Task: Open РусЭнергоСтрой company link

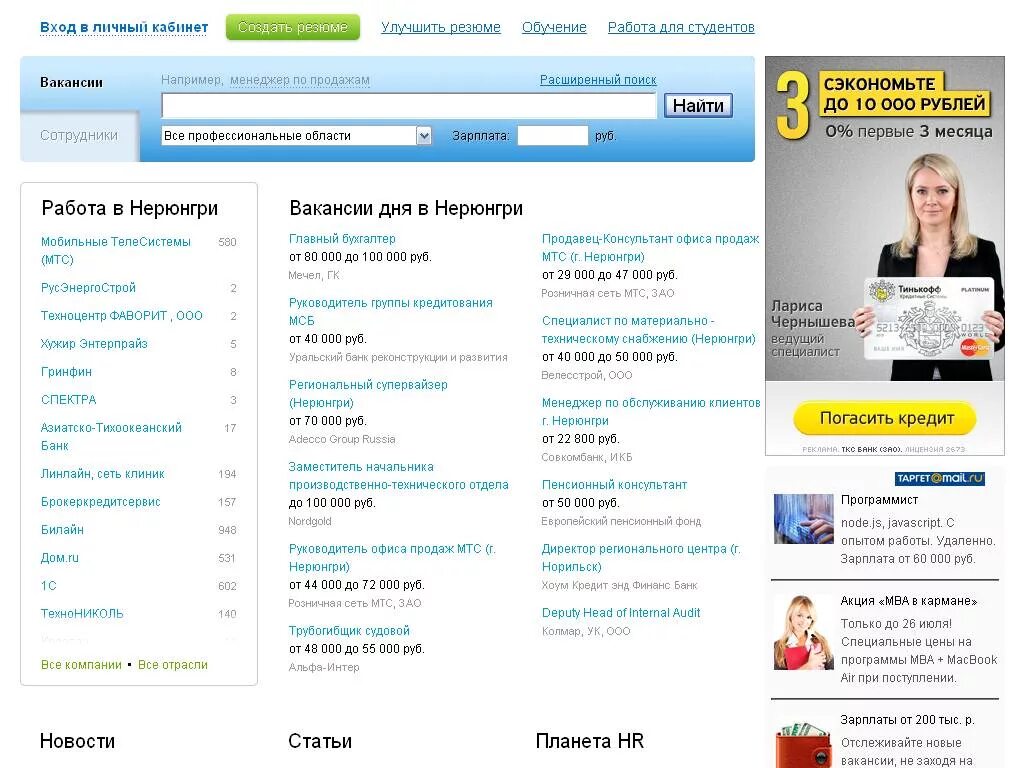Action: [x=88, y=288]
